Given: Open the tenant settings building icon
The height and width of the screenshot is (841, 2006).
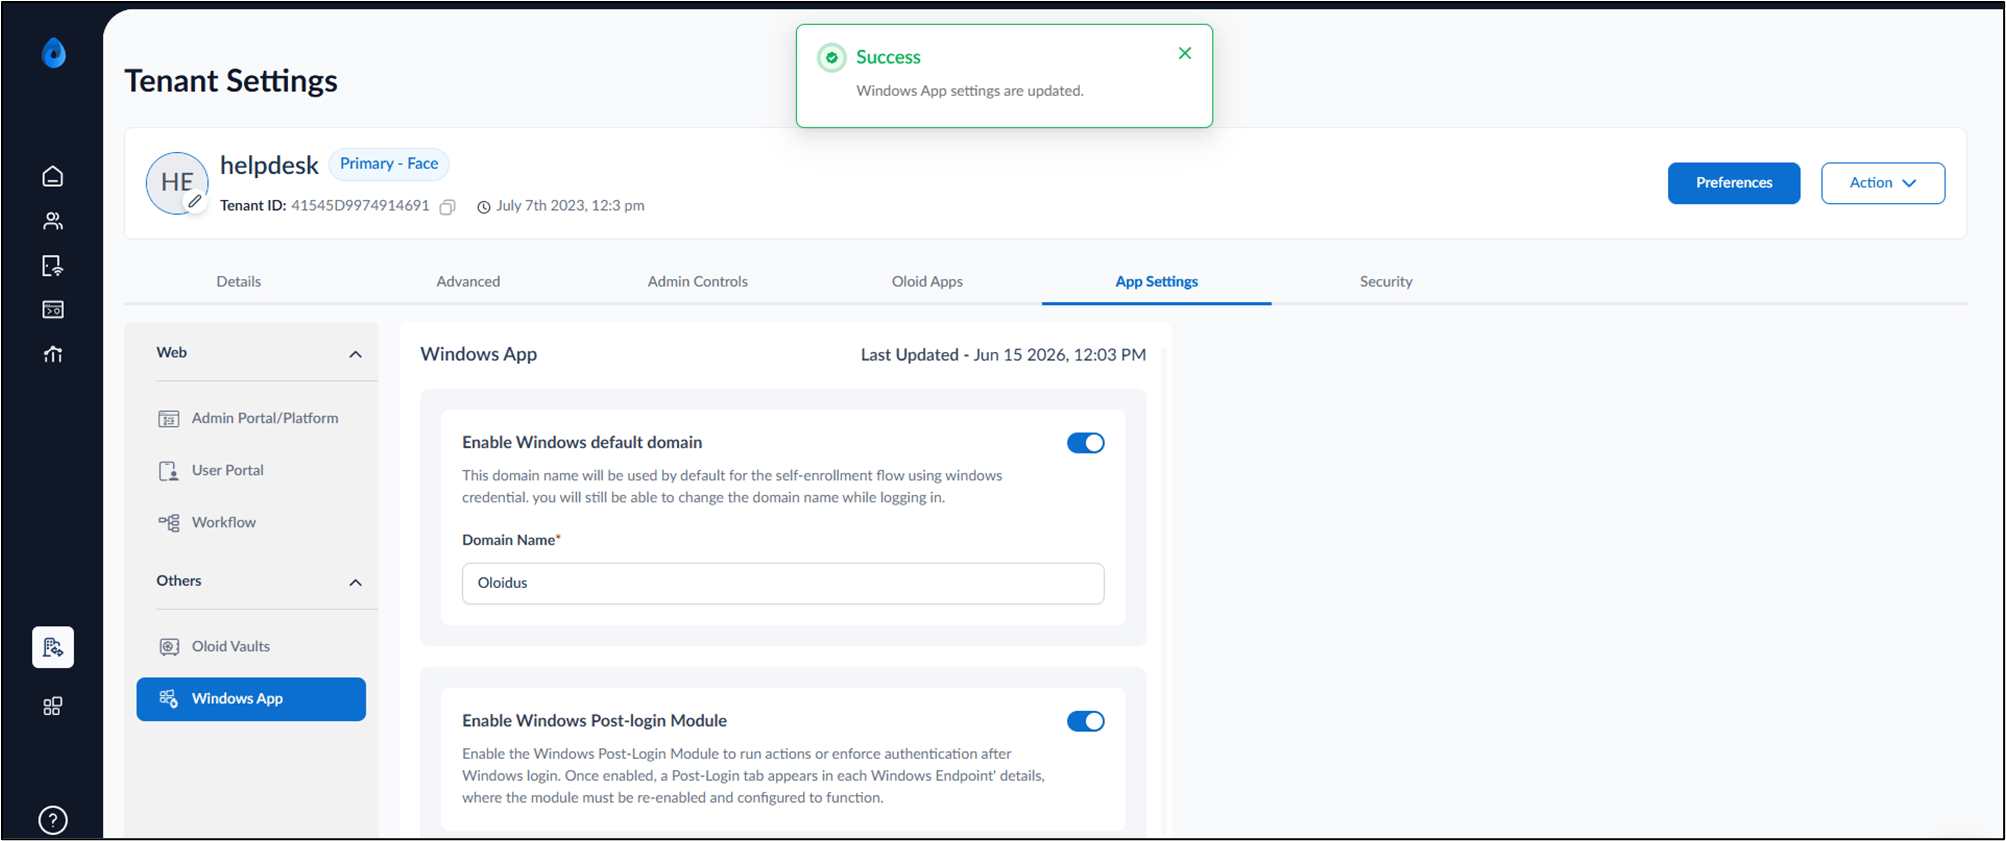Looking at the screenshot, I should 53,647.
